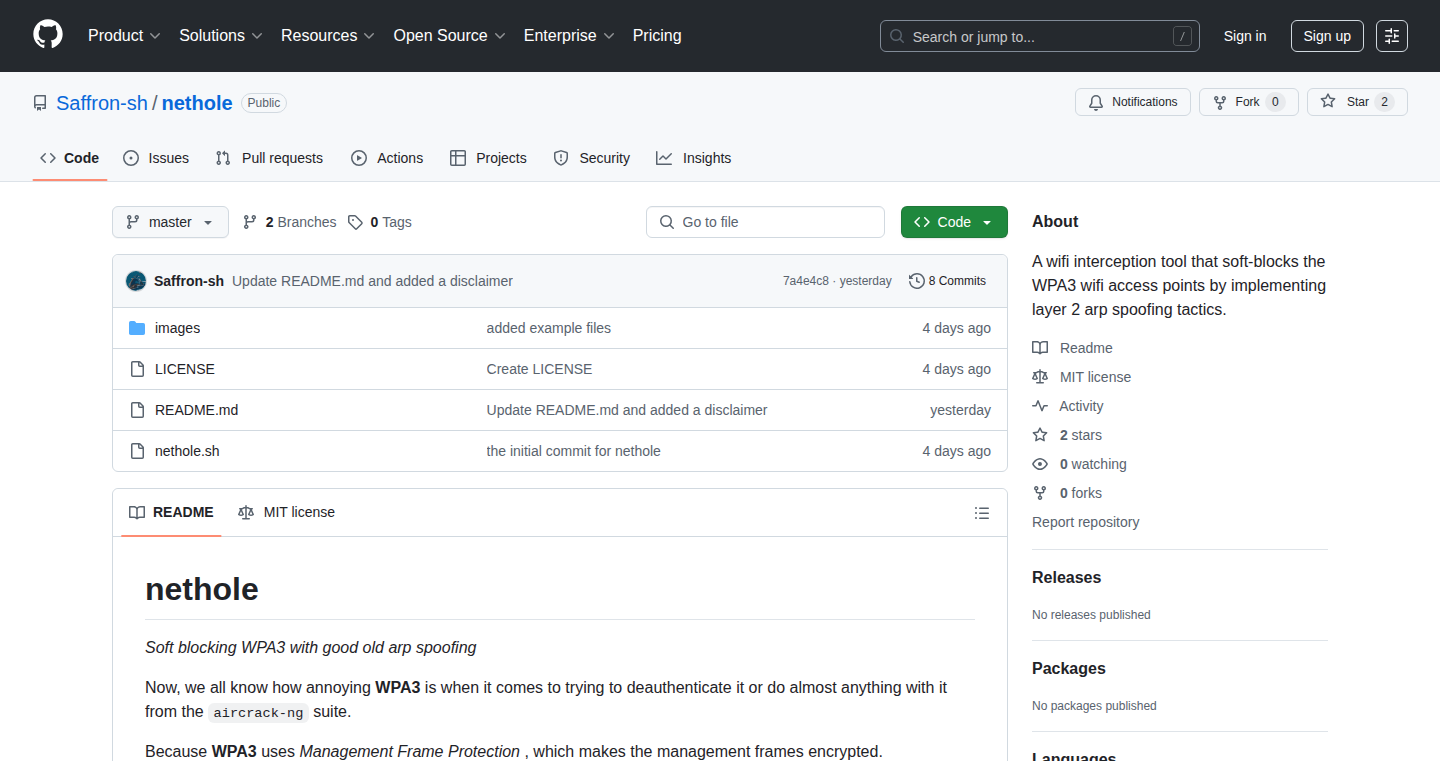Click the MIT license link in About
1440x761 pixels.
pos(1082,377)
